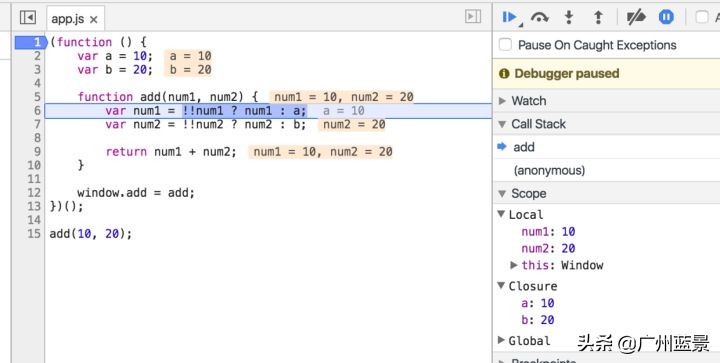The height and width of the screenshot is (363, 720).
Task: Set breakpoint on line number 6
Action: click(x=37, y=111)
